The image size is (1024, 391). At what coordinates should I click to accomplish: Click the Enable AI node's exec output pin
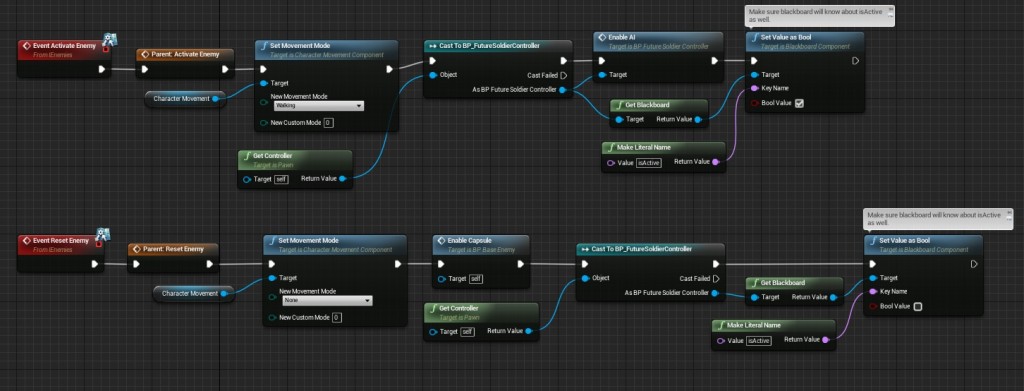(714, 61)
